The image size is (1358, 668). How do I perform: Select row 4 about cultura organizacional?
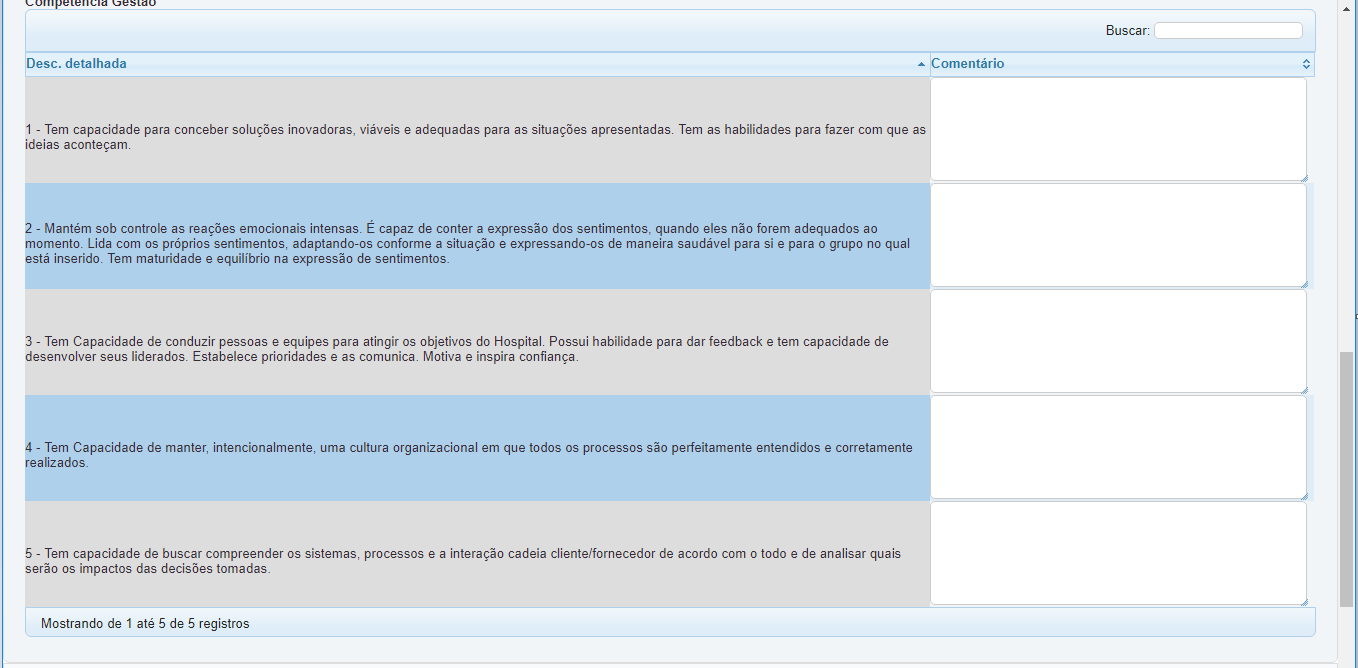point(476,455)
